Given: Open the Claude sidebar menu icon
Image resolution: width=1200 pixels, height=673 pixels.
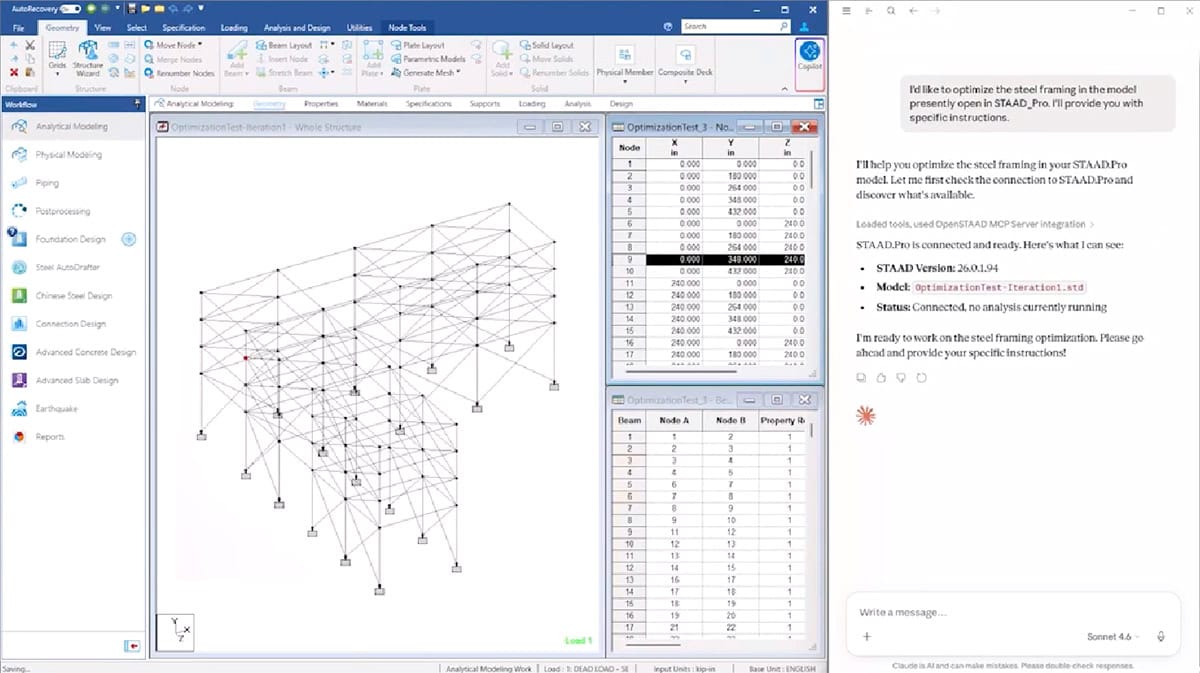Looking at the screenshot, I should click(847, 11).
